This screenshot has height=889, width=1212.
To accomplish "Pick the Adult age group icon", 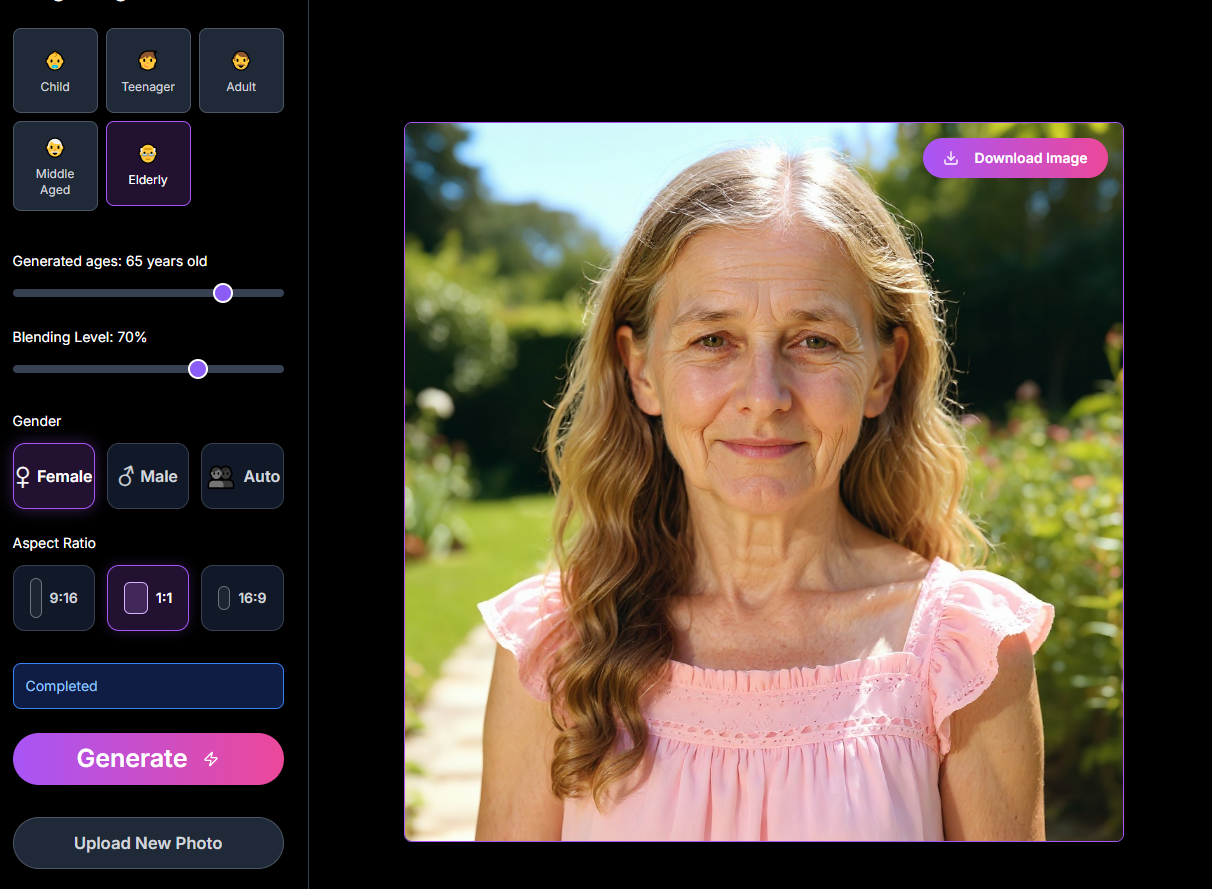I will click(x=241, y=61).
